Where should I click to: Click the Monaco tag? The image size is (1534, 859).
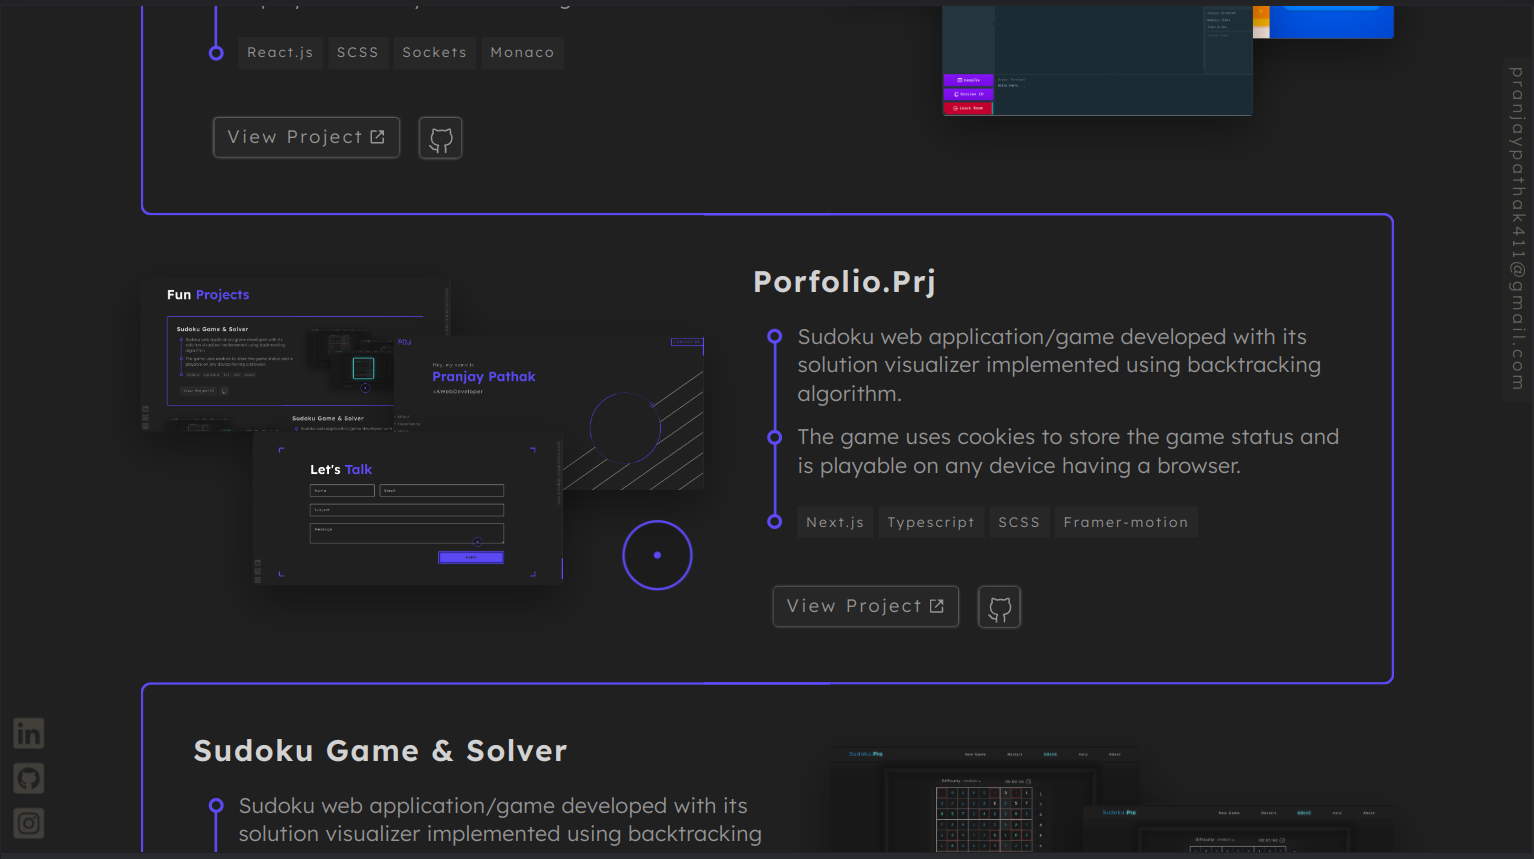click(522, 53)
